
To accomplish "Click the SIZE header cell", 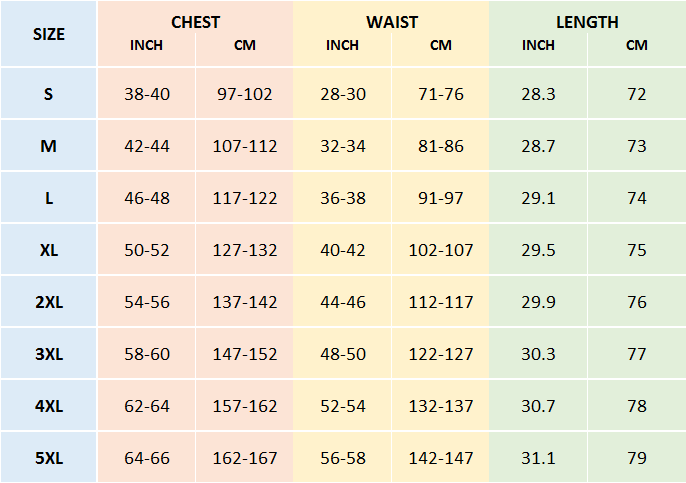I will pyautogui.click(x=48, y=34).
